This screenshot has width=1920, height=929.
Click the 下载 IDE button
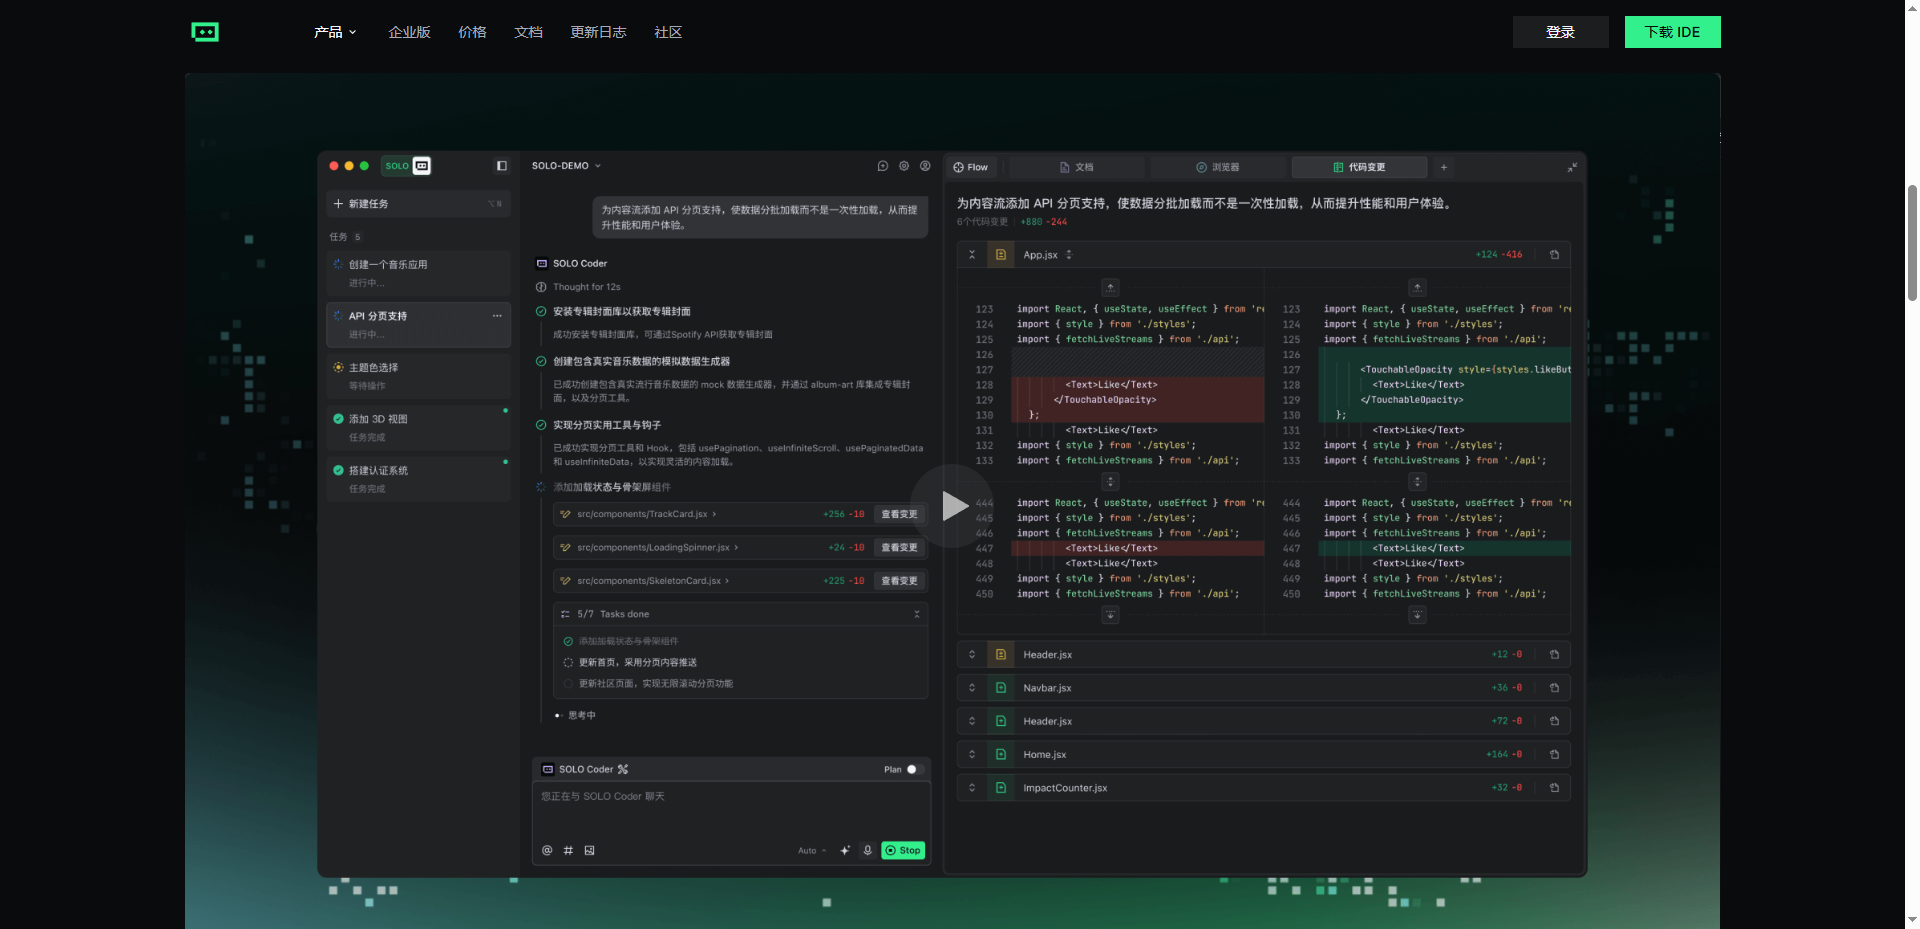click(1672, 32)
